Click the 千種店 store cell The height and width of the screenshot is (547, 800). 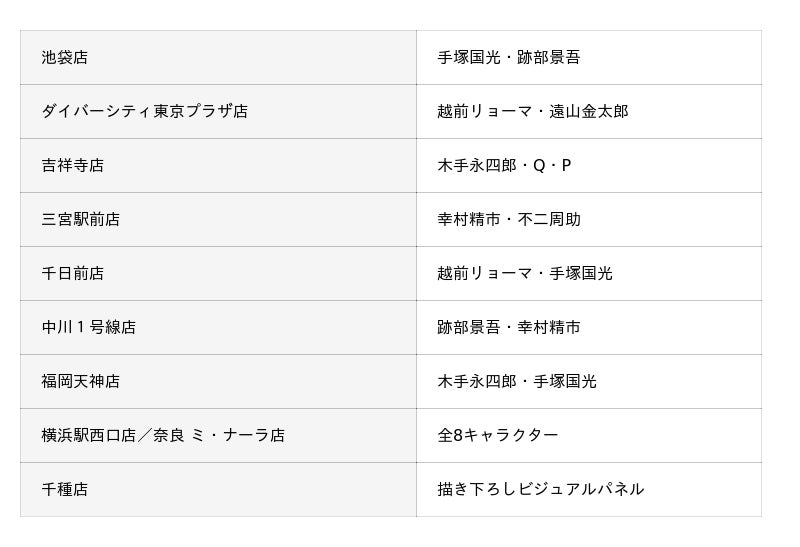coord(65,490)
